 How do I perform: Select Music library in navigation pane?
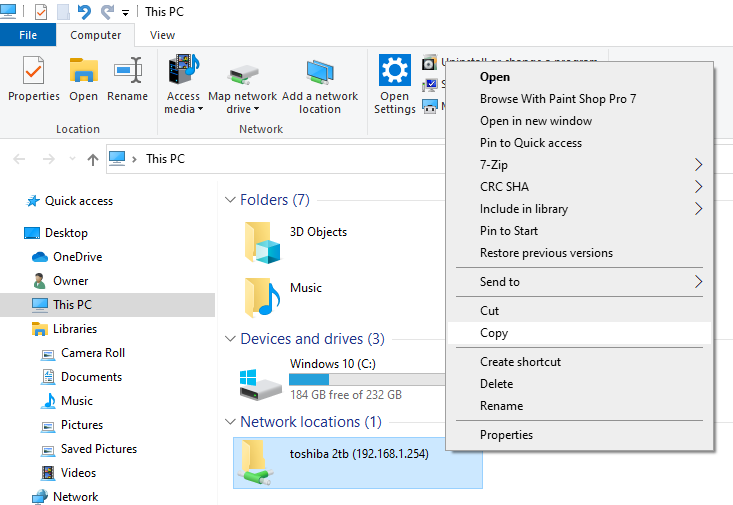(x=77, y=401)
